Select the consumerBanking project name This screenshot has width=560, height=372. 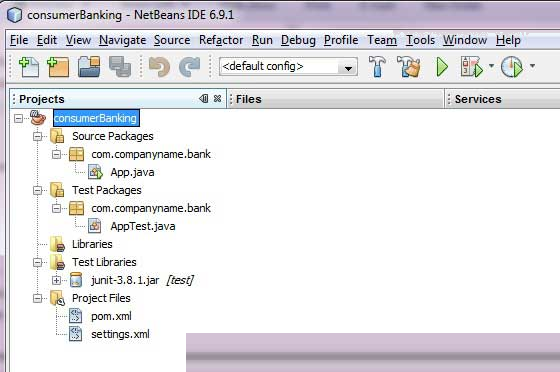[96, 118]
